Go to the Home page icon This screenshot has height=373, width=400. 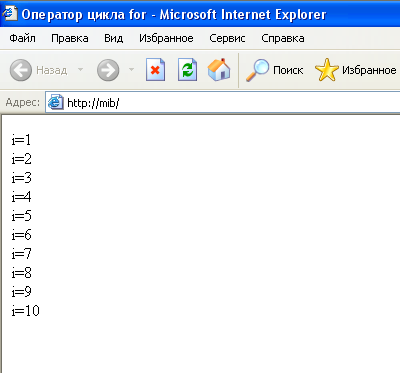coord(219,70)
